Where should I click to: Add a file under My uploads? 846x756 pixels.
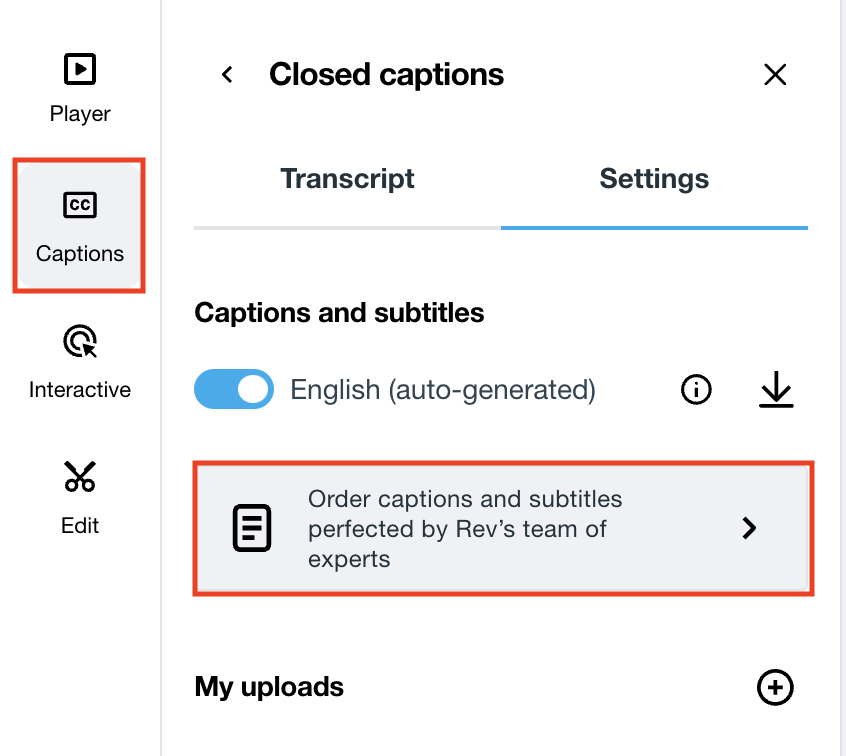776,687
